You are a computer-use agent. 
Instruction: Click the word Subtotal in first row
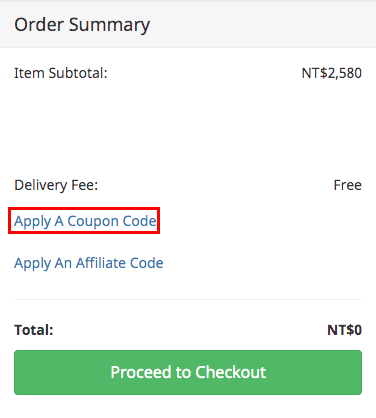point(78,73)
